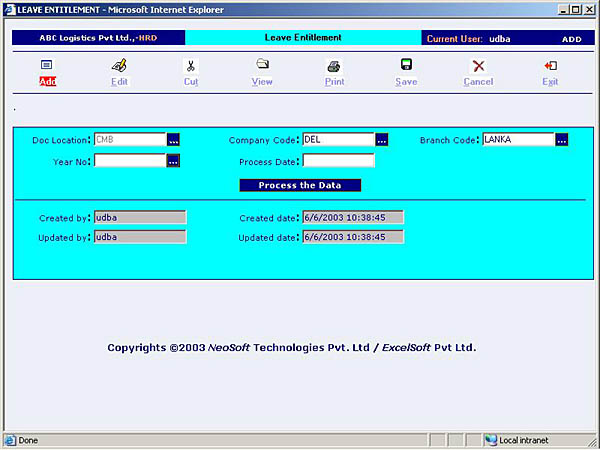Open the Branch Code lookup button
Viewport: 600px width, 450px height.
click(x=561, y=140)
